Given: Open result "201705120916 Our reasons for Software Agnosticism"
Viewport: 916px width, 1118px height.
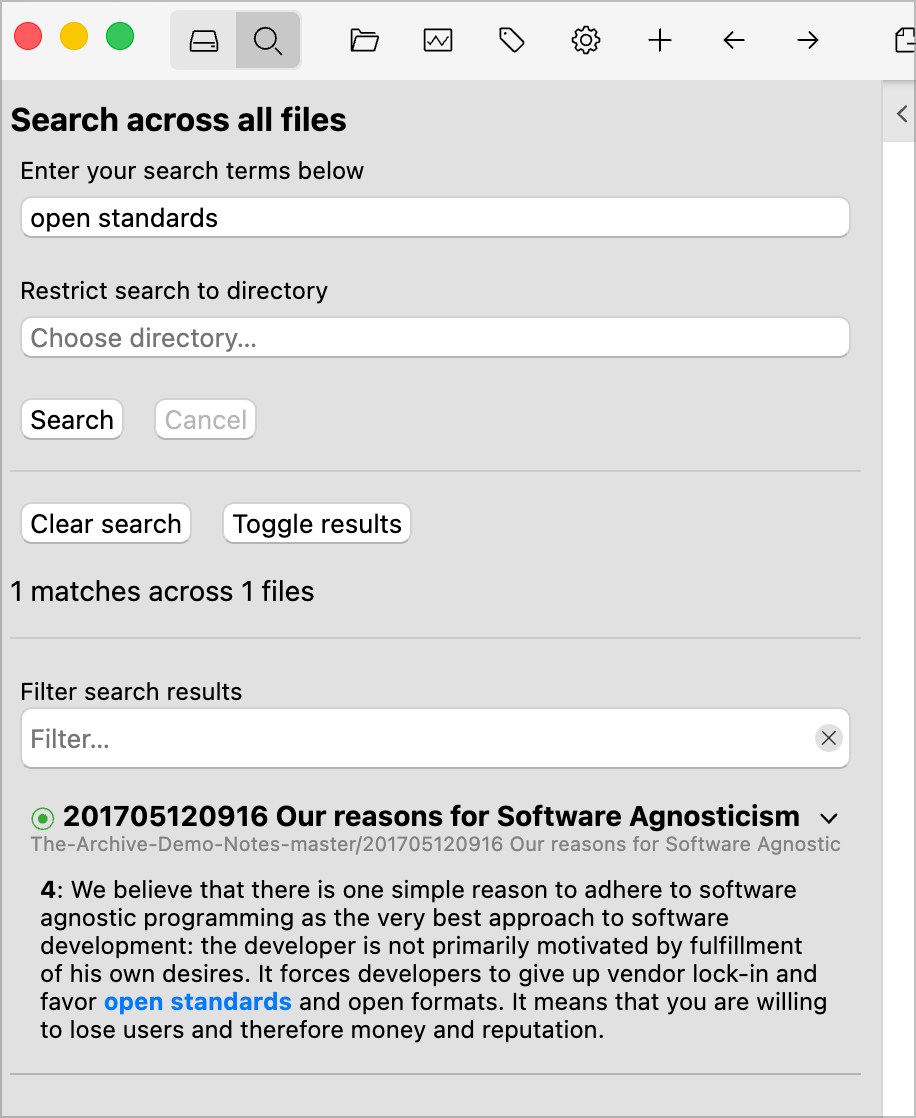Looking at the screenshot, I should pyautogui.click(x=431, y=817).
